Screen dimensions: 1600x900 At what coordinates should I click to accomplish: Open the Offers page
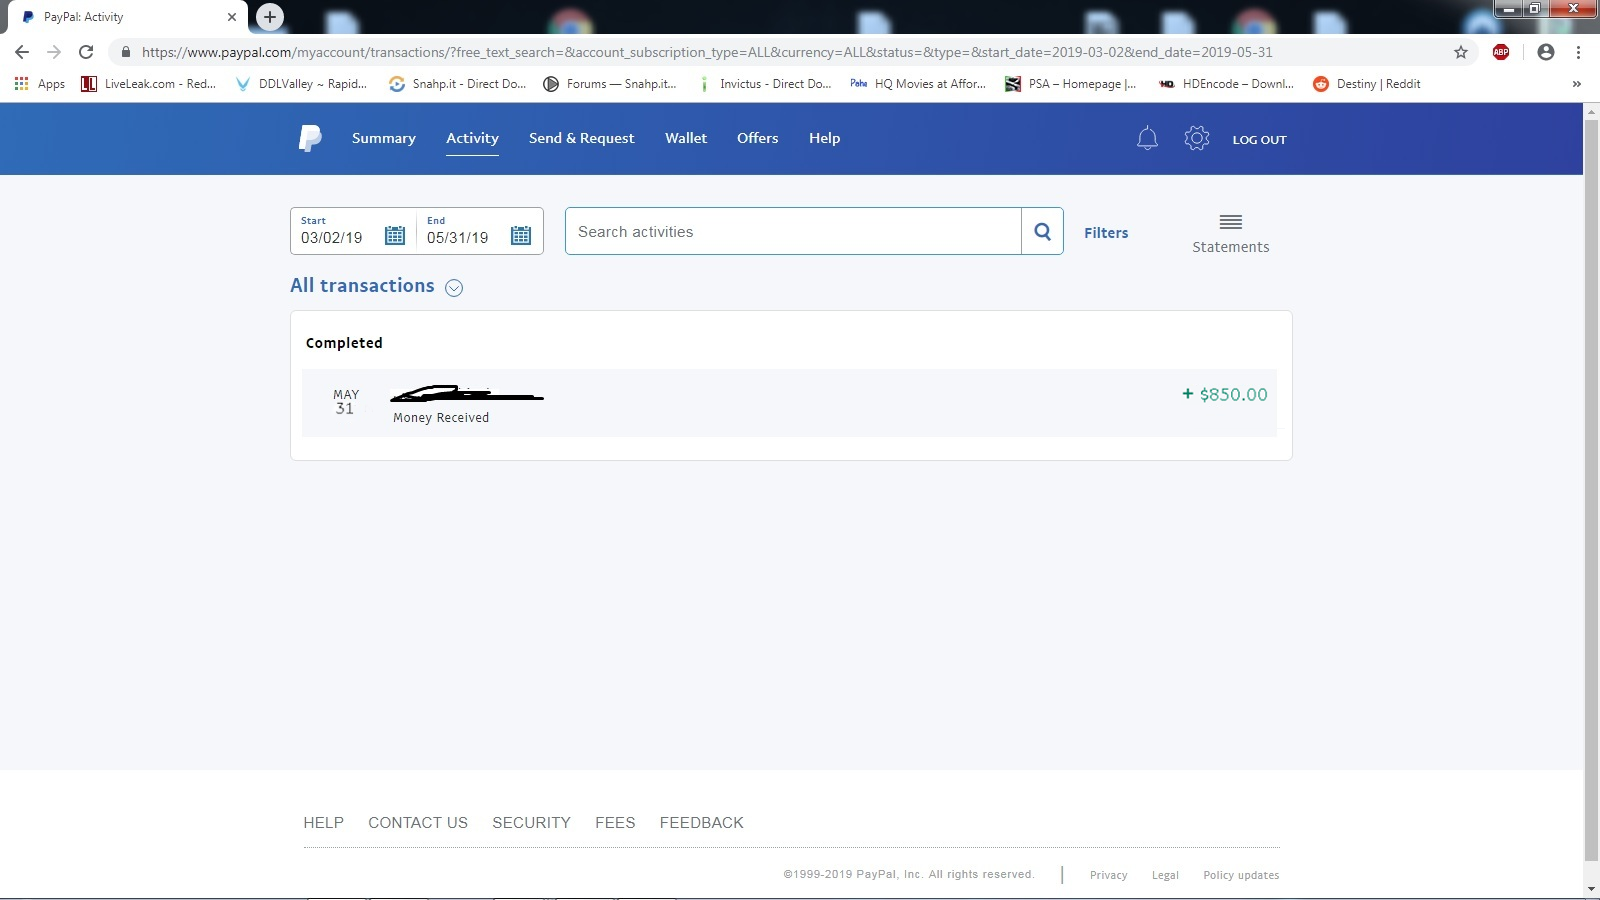click(758, 138)
